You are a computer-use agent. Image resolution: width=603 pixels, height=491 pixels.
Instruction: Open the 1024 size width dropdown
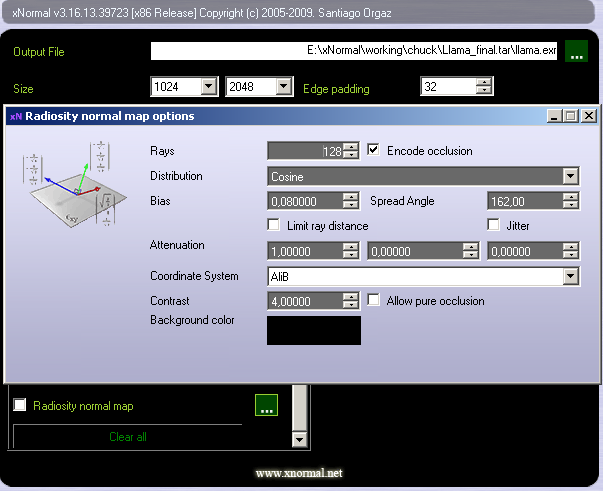click(x=208, y=87)
